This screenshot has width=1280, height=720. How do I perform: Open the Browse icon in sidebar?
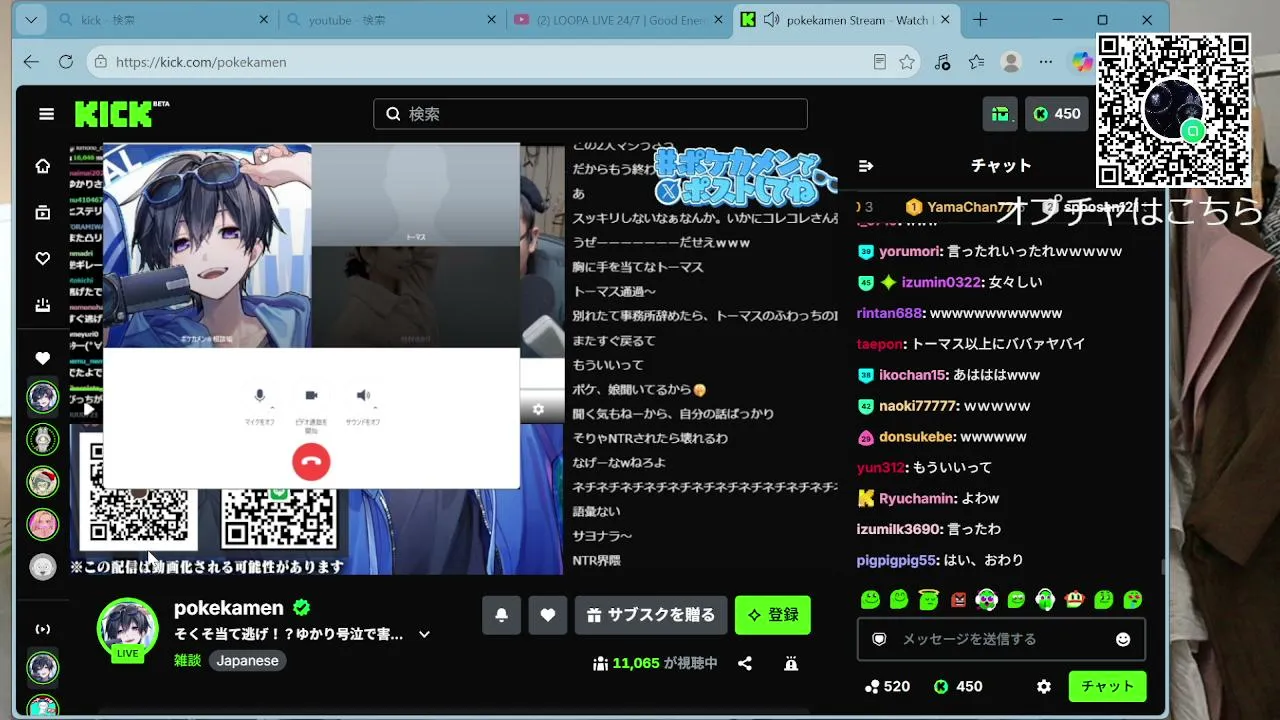tap(43, 212)
